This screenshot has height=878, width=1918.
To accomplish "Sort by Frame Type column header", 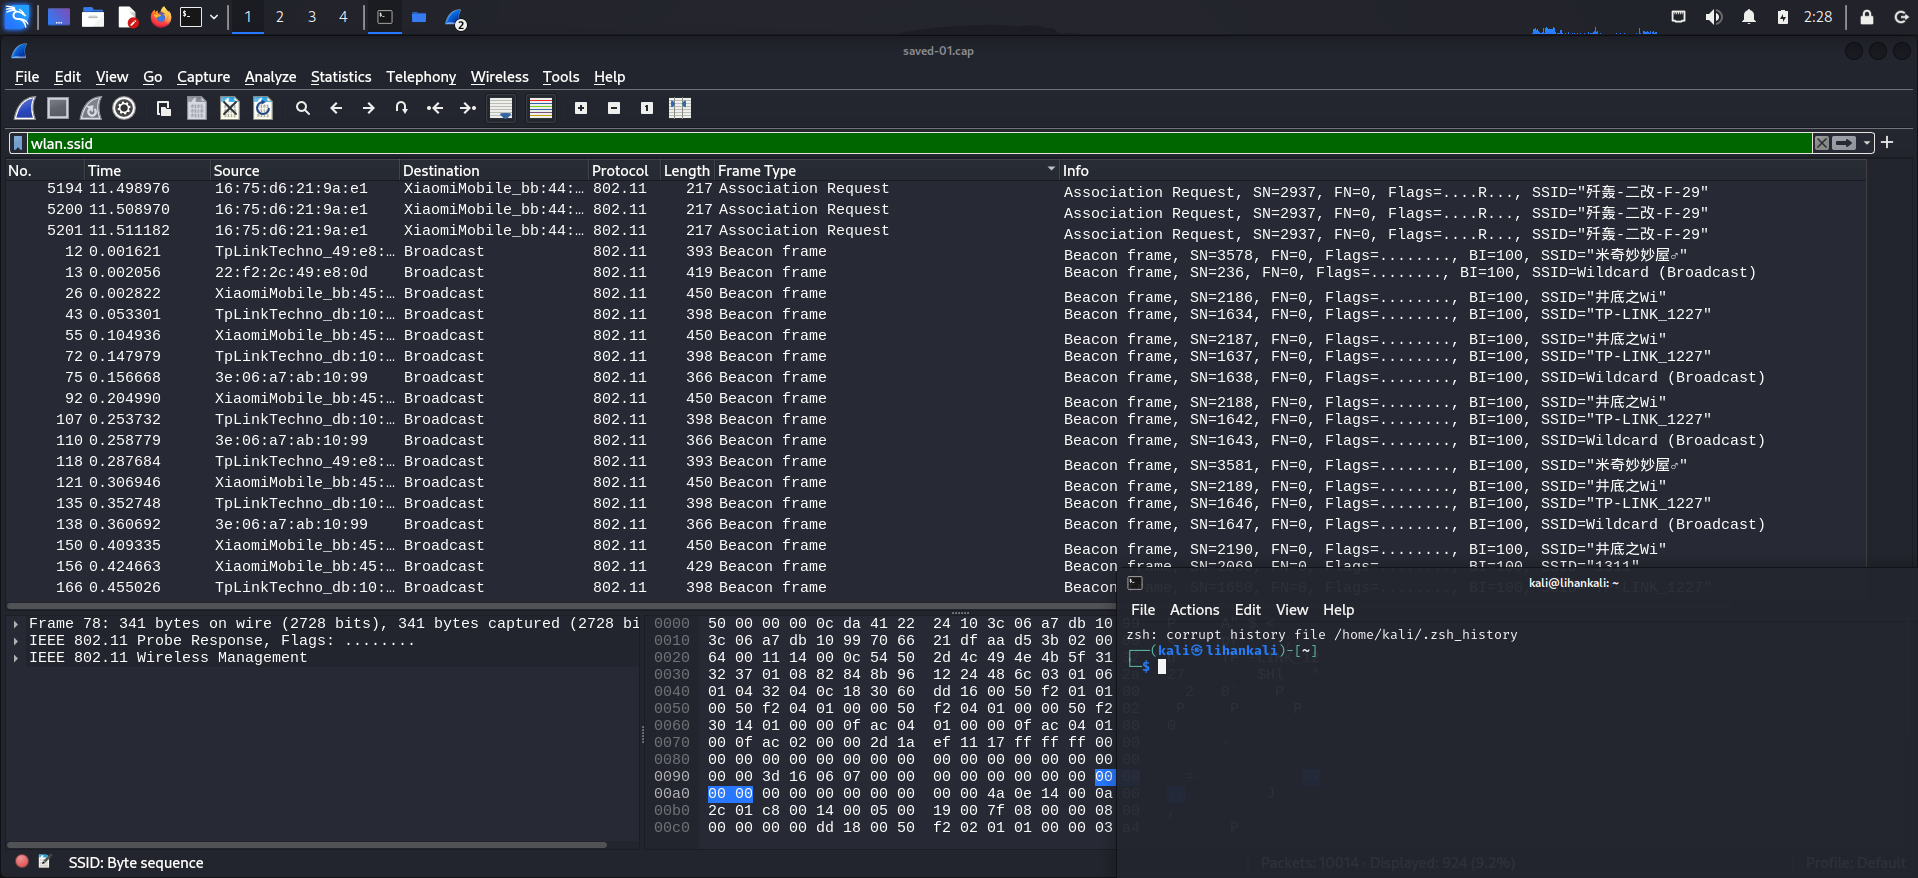I will coord(886,171).
